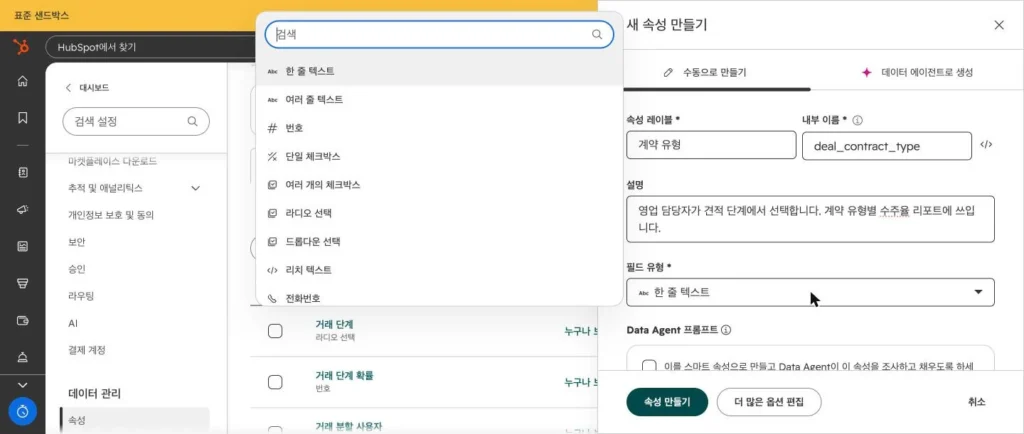Screen dimensions: 1024x434
Task: Close the 새 속성 만들기 panel
Action: coord(999,25)
